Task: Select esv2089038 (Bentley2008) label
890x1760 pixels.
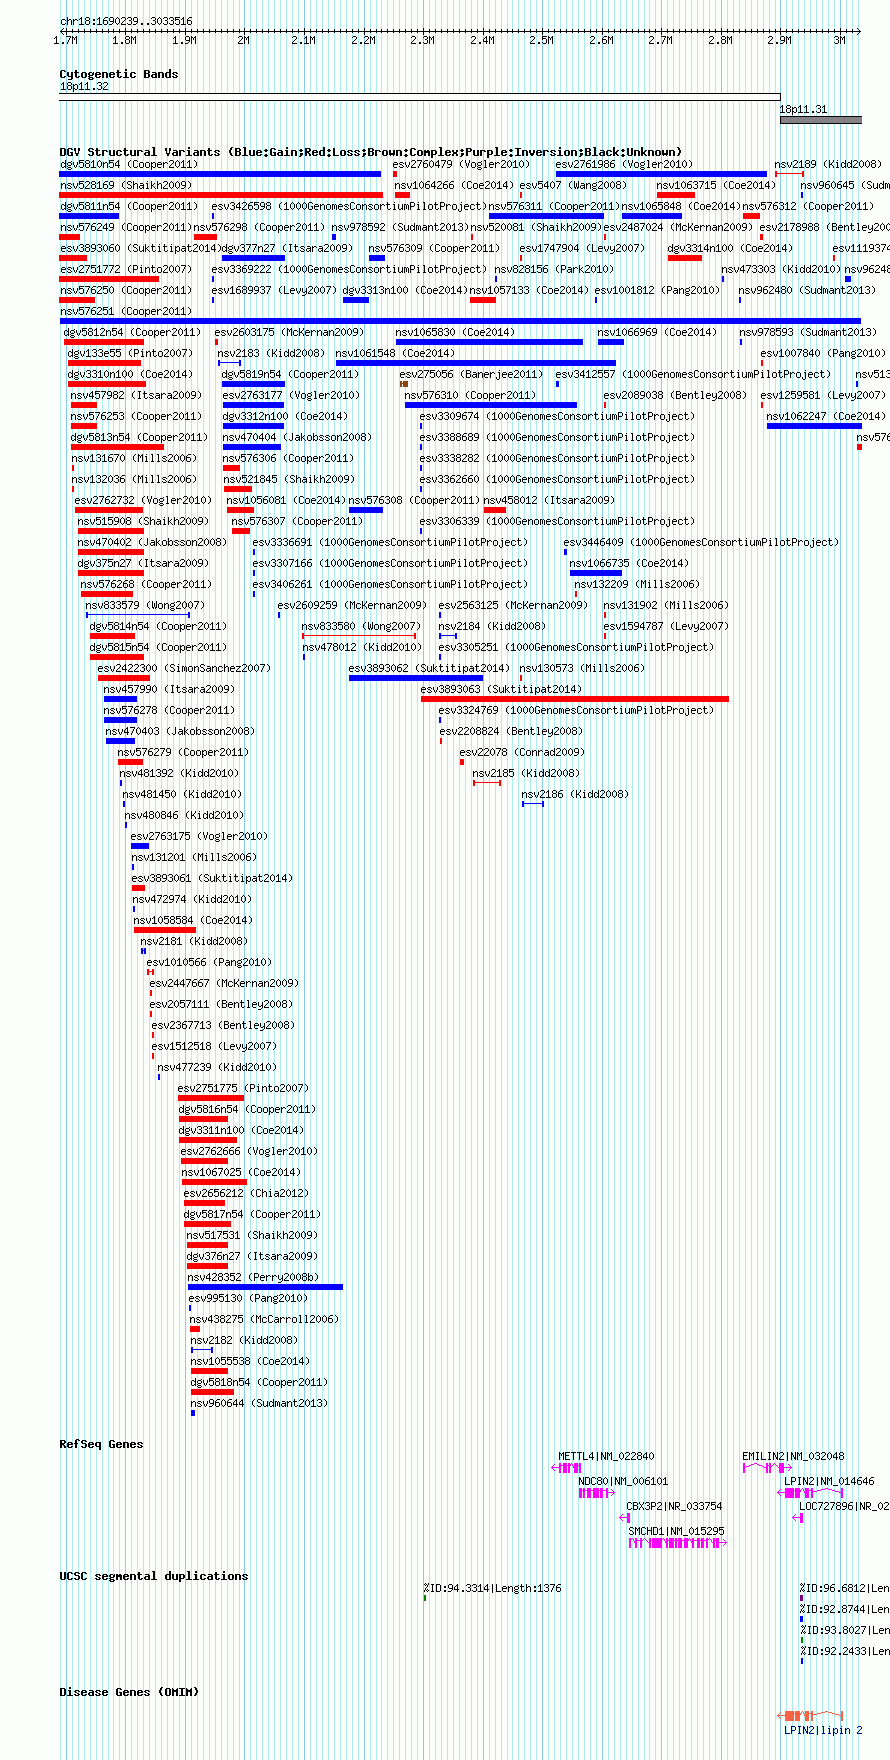Action: (675, 395)
